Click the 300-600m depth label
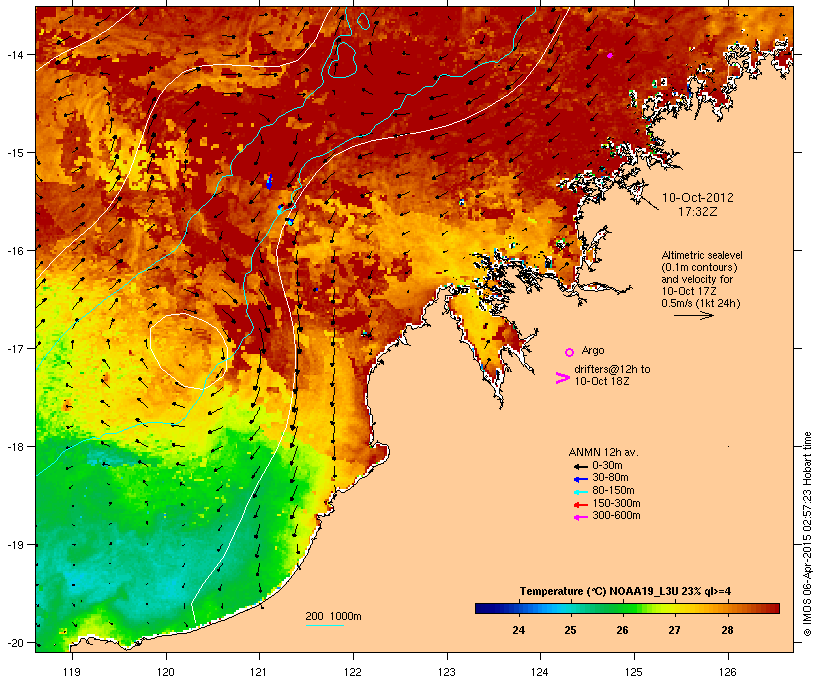This screenshot has height=680, width=820. (616, 516)
